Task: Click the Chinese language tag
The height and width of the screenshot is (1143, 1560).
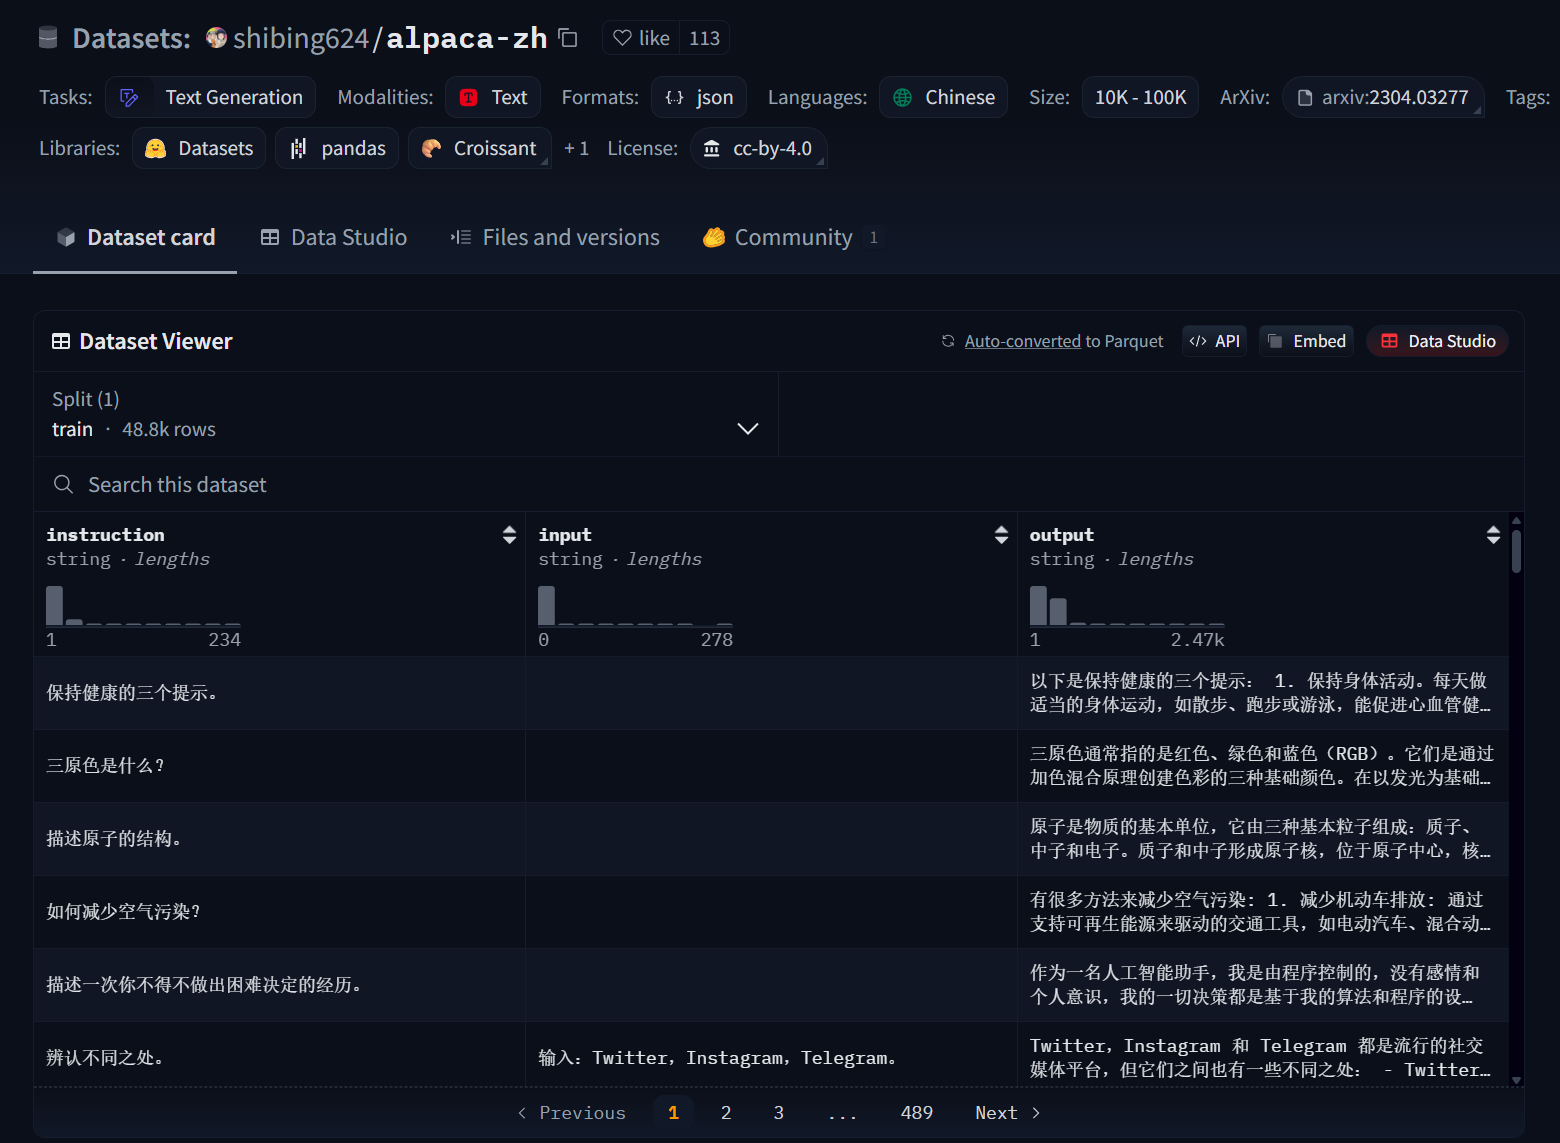Action: (943, 97)
